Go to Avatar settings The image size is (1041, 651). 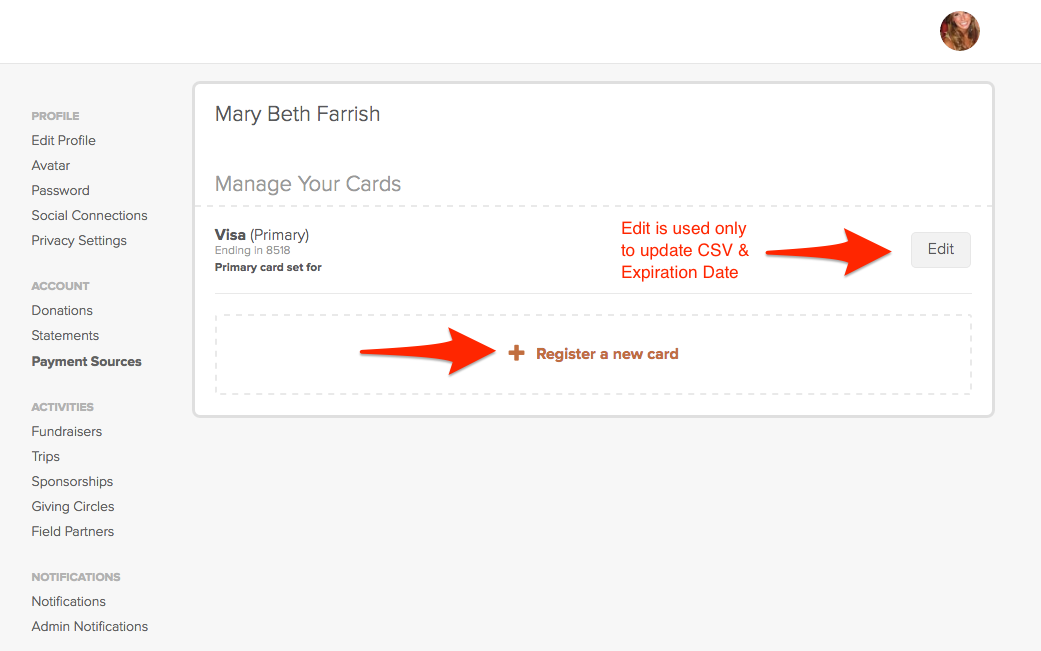(x=50, y=165)
